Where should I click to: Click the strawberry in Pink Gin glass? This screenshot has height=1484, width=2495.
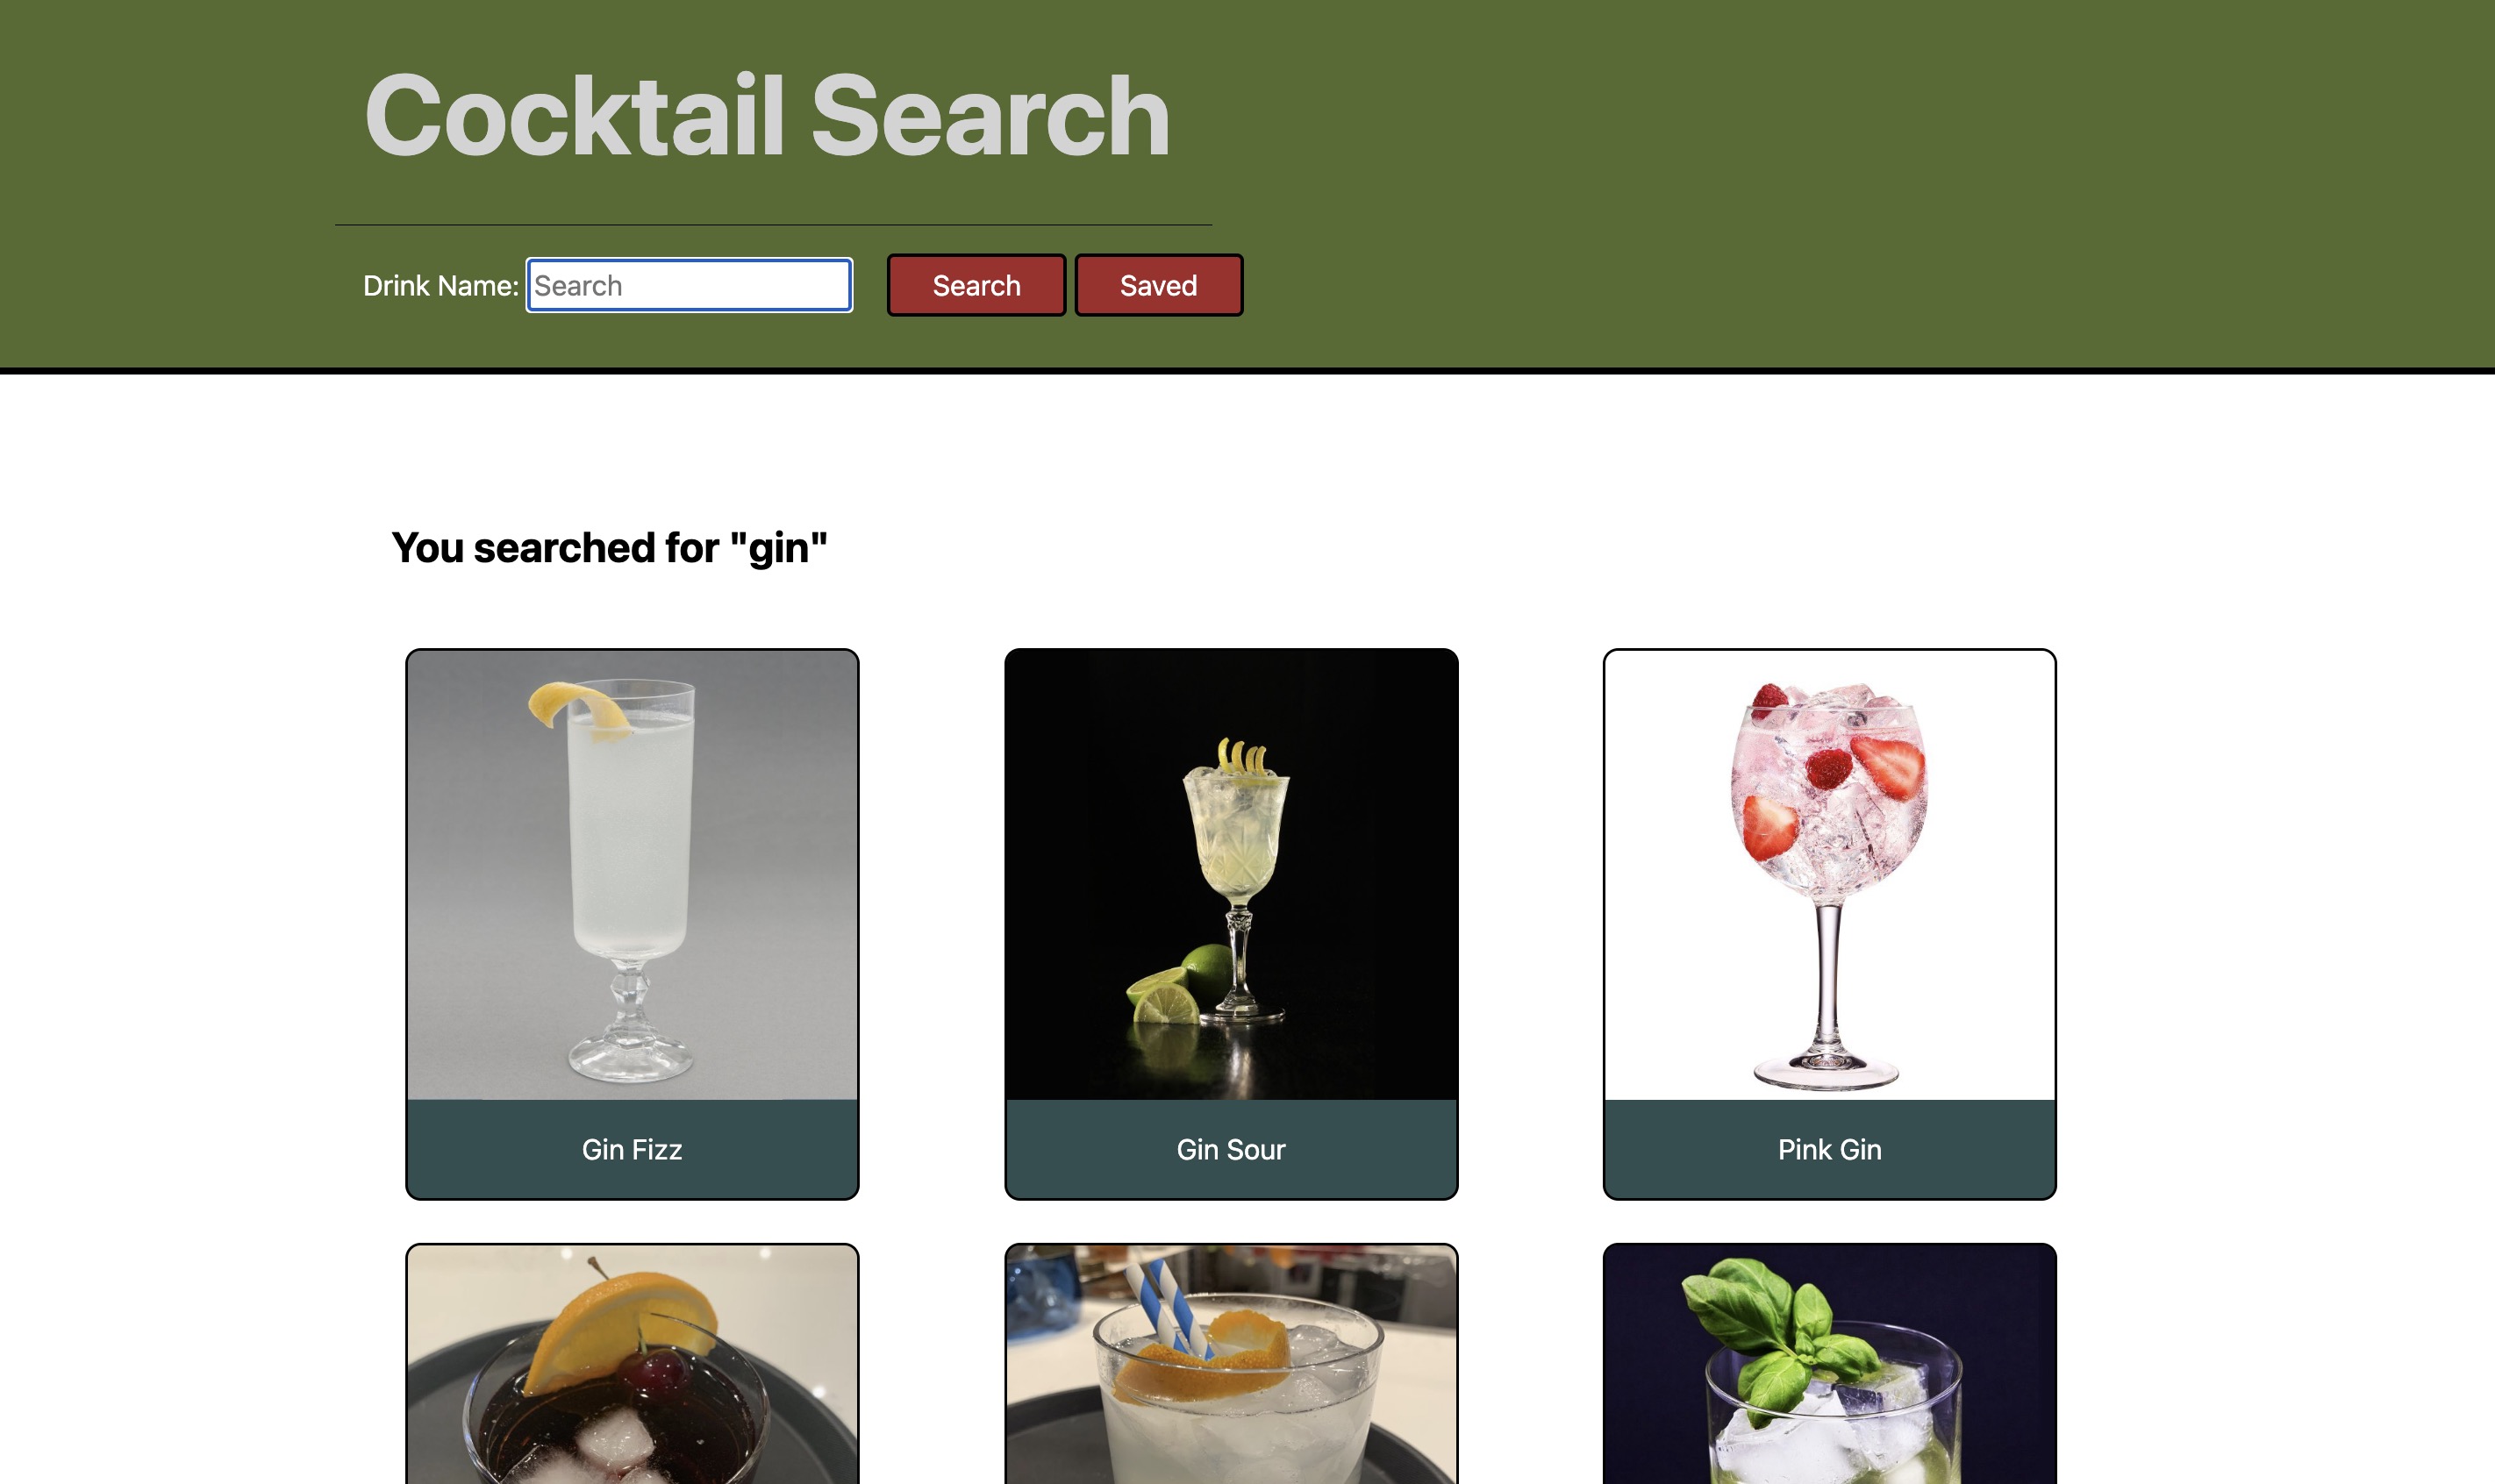pyautogui.click(x=1886, y=765)
